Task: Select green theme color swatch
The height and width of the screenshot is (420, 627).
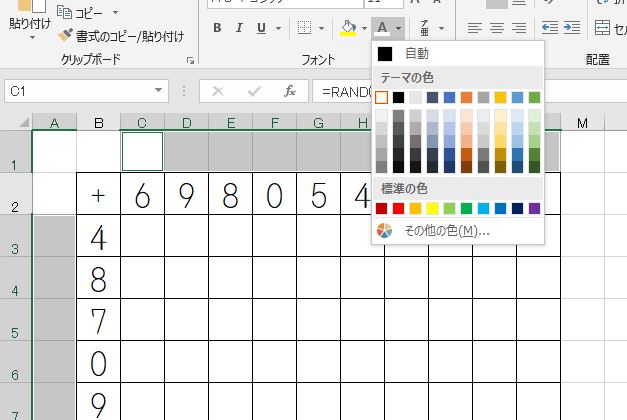Action: coord(534,97)
